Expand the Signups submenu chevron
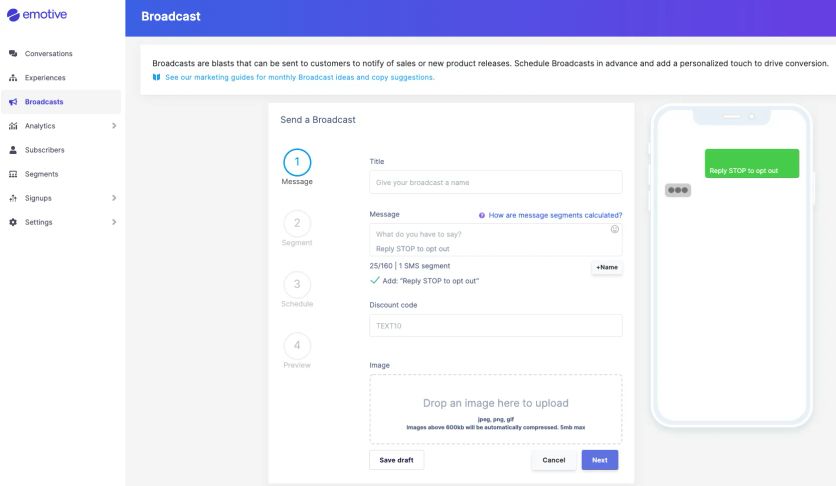The image size is (836, 486). click(x=114, y=198)
